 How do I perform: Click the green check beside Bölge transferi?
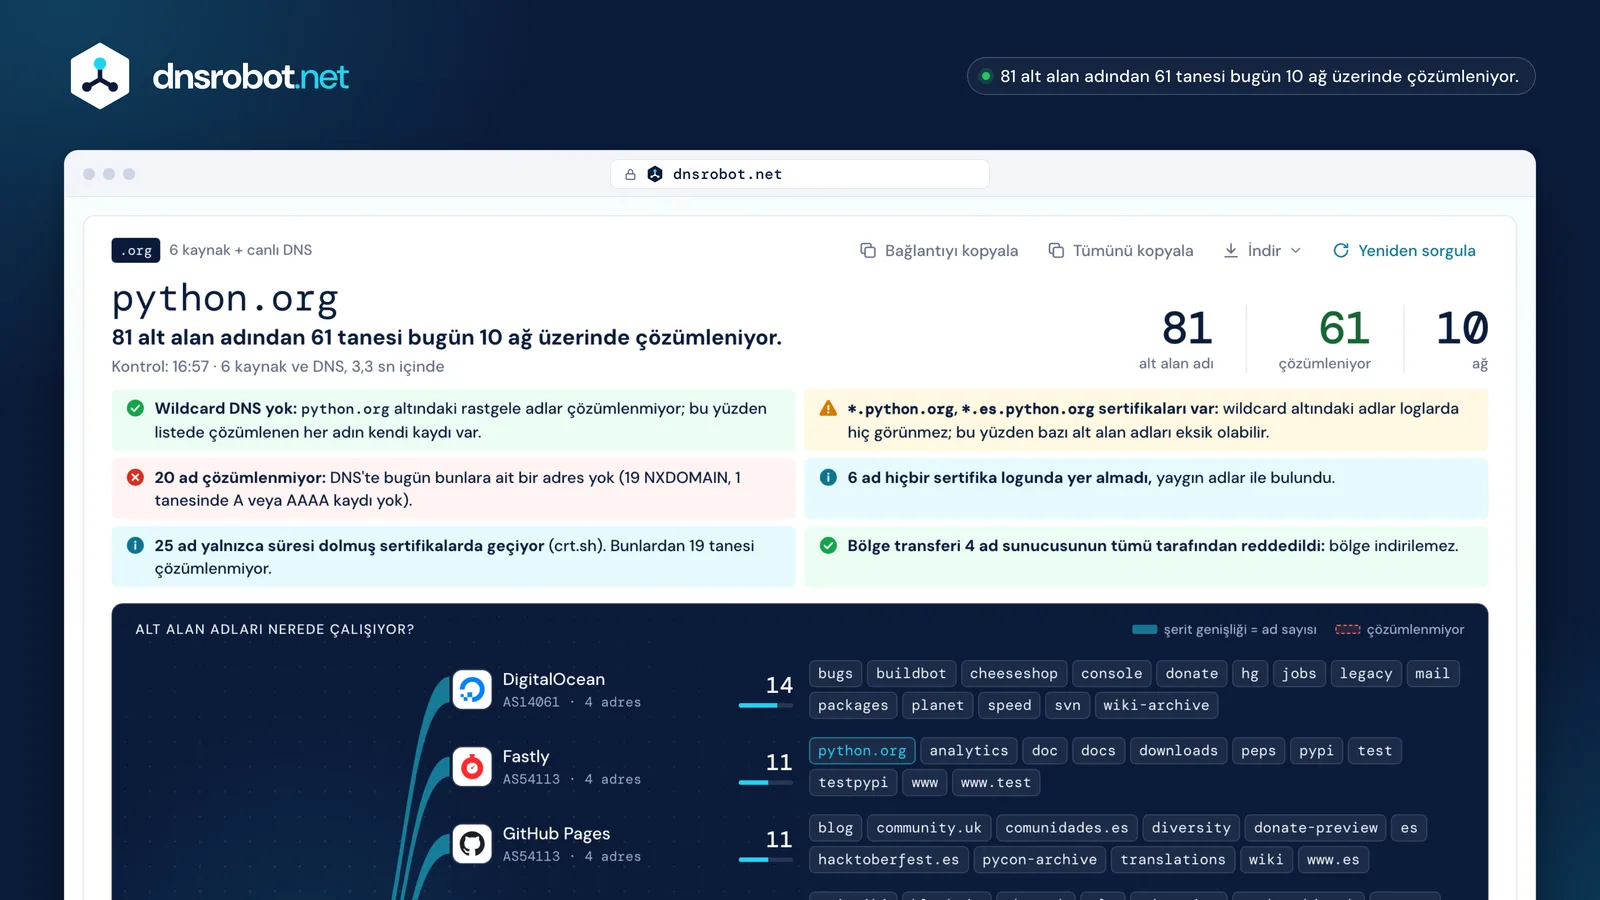tap(828, 545)
